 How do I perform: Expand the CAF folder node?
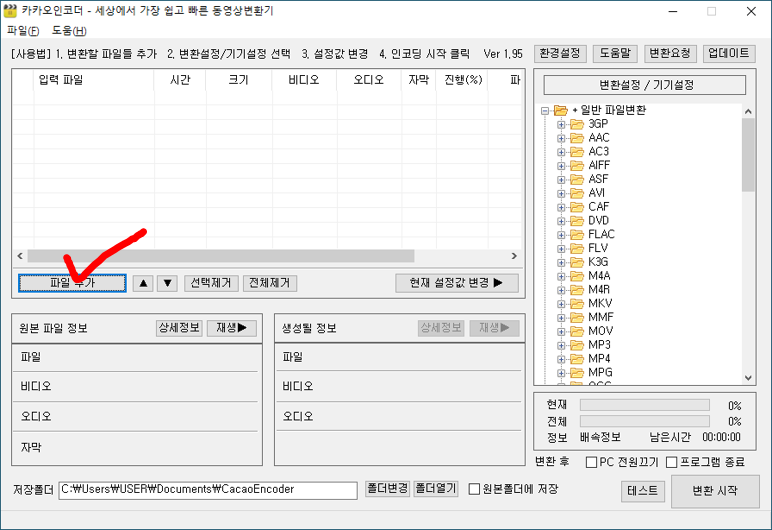coord(561,207)
